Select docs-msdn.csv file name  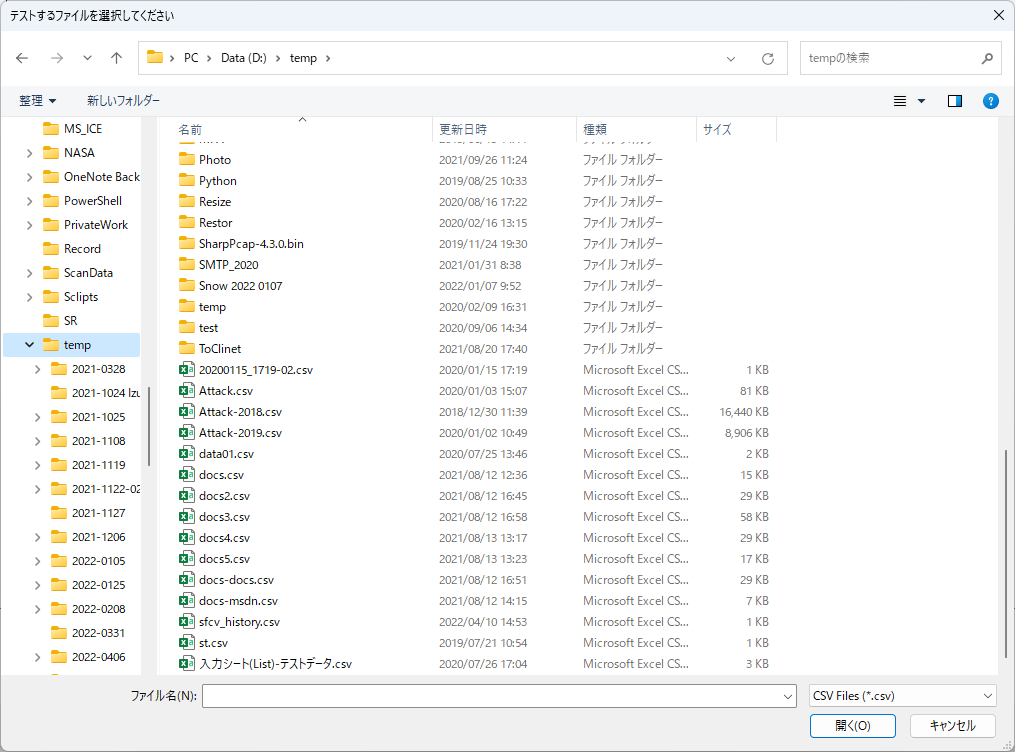coord(238,601)
